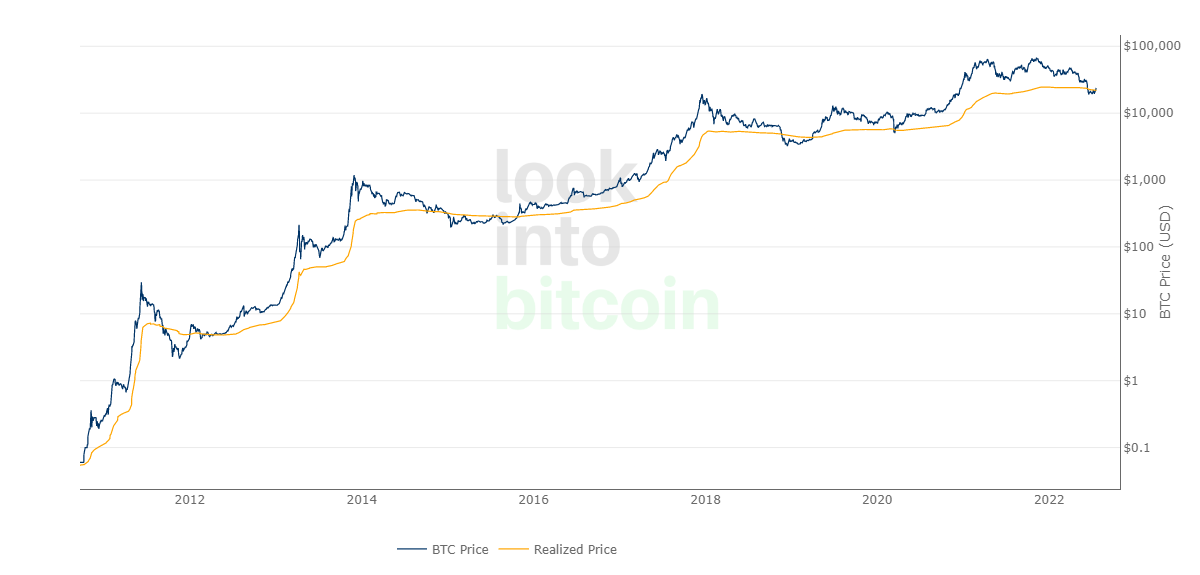Click the 2018 x-axis label
1200x575 pixels.
[x=706, y=500]
